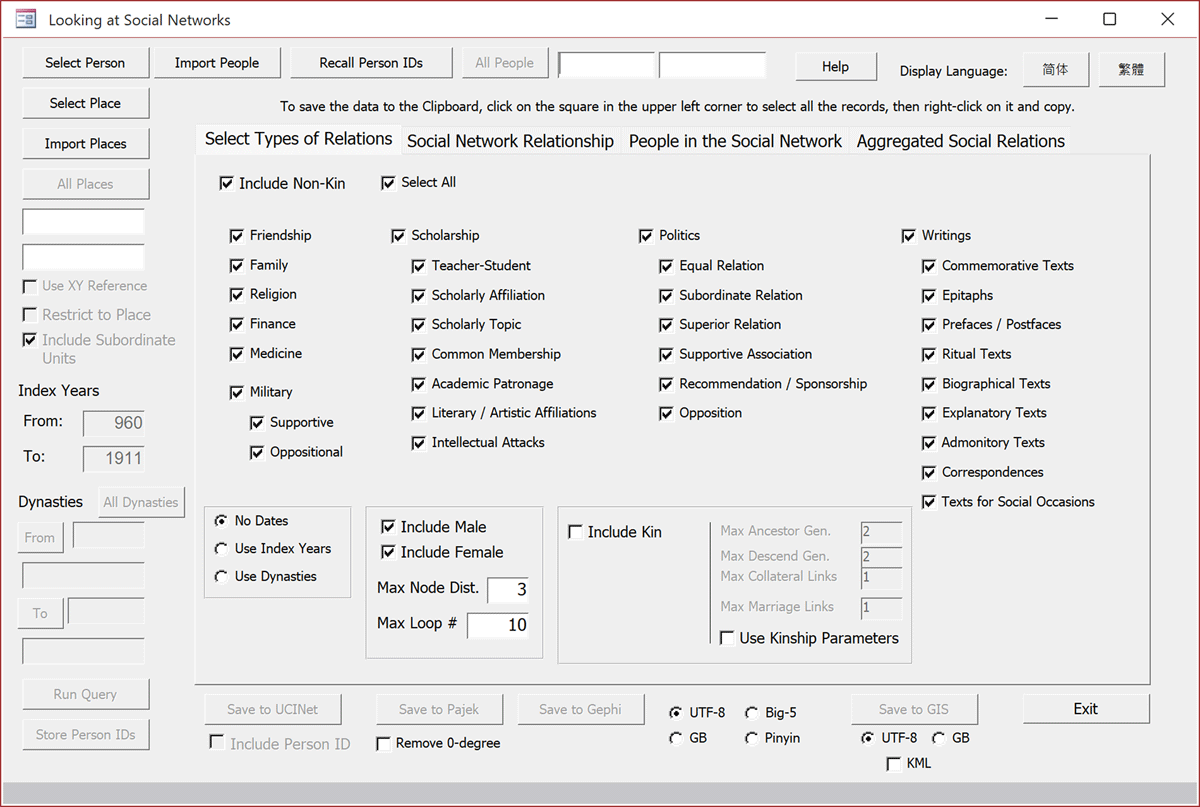
Task: Switch display language to Simplified Chinese (简体)
Action: [1055, 69]
